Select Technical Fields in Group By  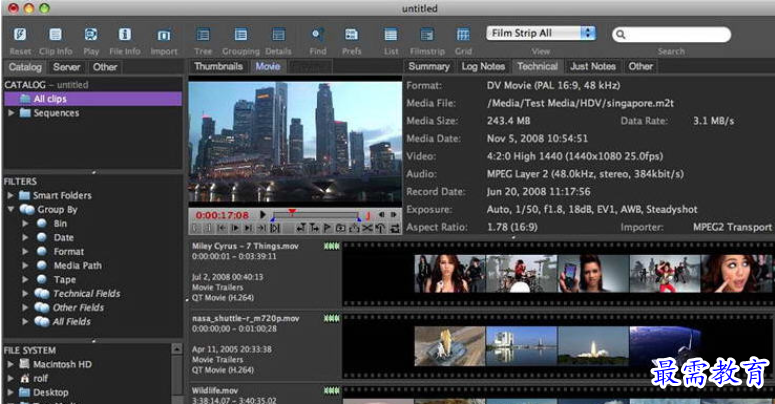[86, 293]
